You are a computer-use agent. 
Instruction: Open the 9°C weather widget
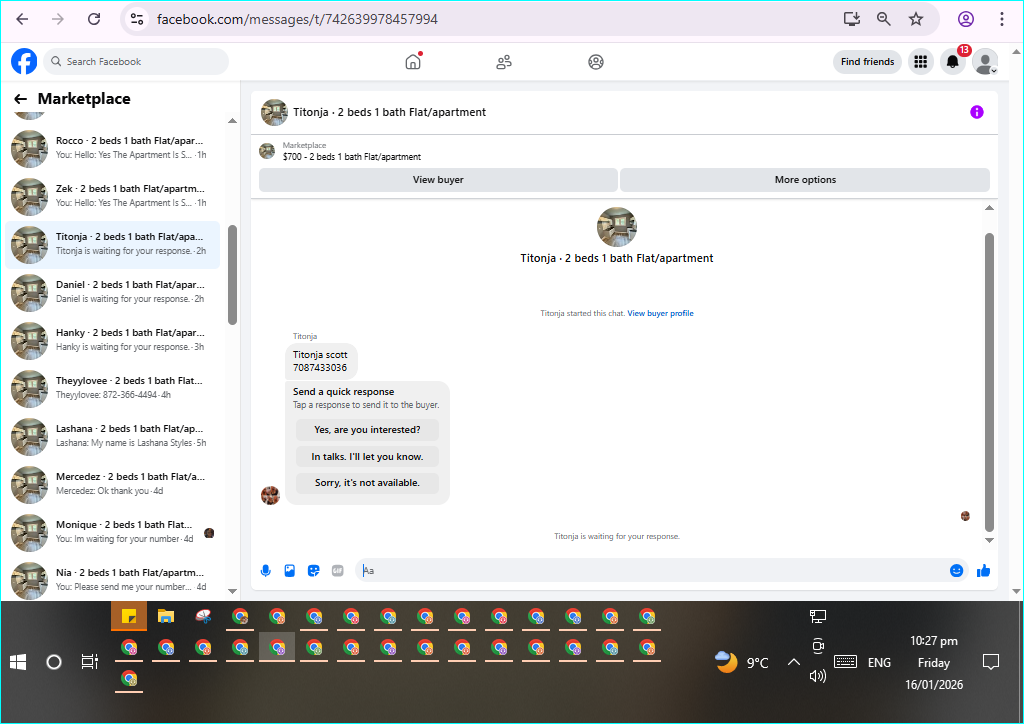coord(742,663)
